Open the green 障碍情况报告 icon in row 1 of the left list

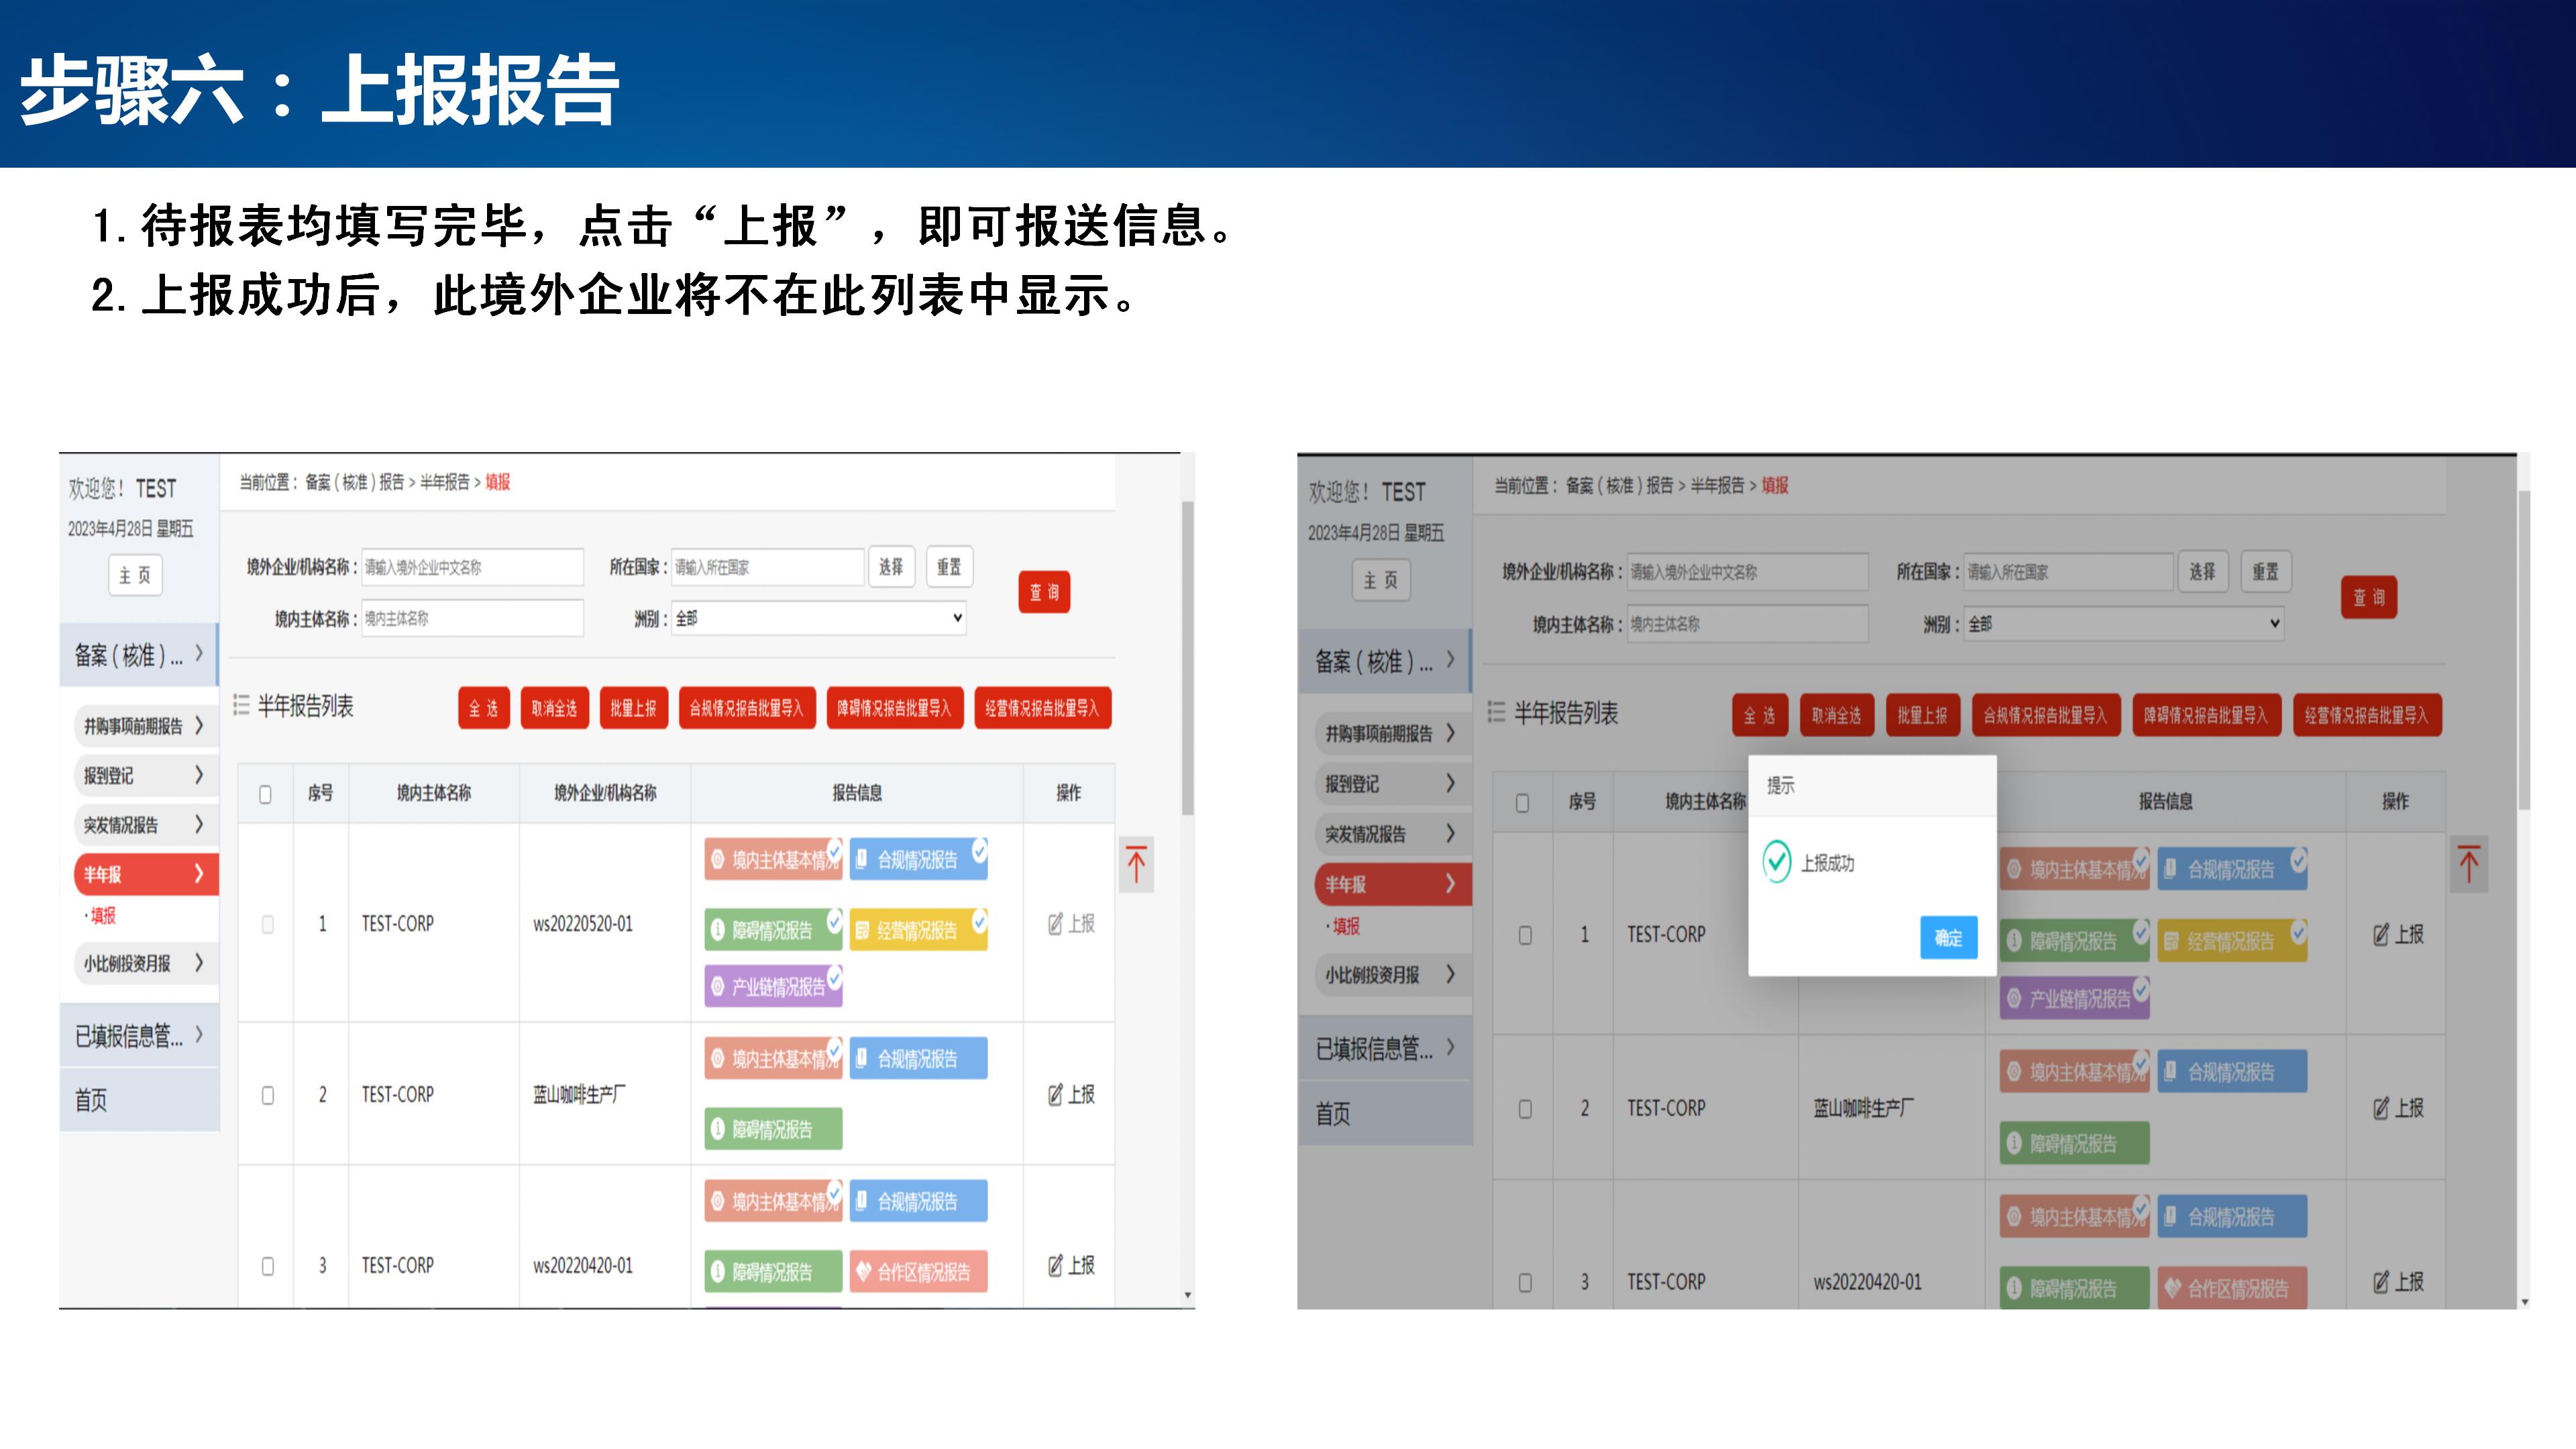coord(772,930)
